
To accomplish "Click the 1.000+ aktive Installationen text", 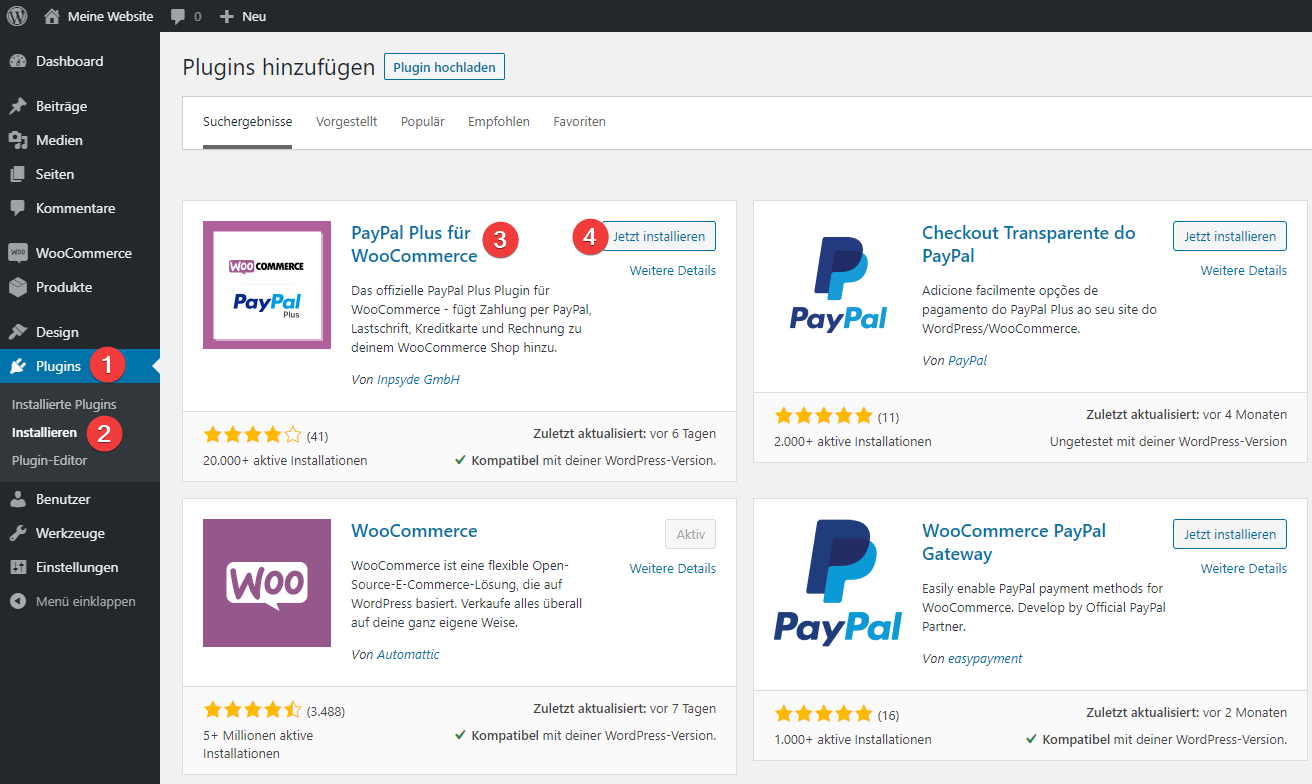I will pyautogui.click(x=852, y=739).
